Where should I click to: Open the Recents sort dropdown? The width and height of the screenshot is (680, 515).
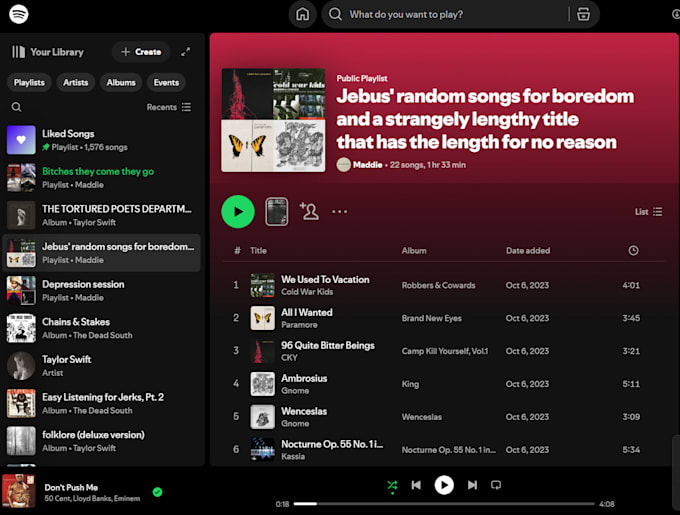coord(169,107)
